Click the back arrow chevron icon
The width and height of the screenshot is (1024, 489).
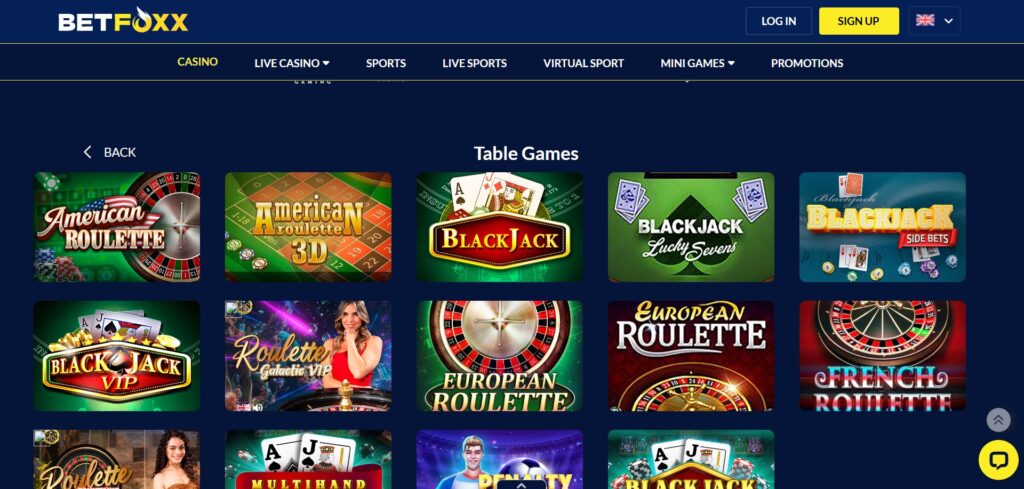pos(88,152)
